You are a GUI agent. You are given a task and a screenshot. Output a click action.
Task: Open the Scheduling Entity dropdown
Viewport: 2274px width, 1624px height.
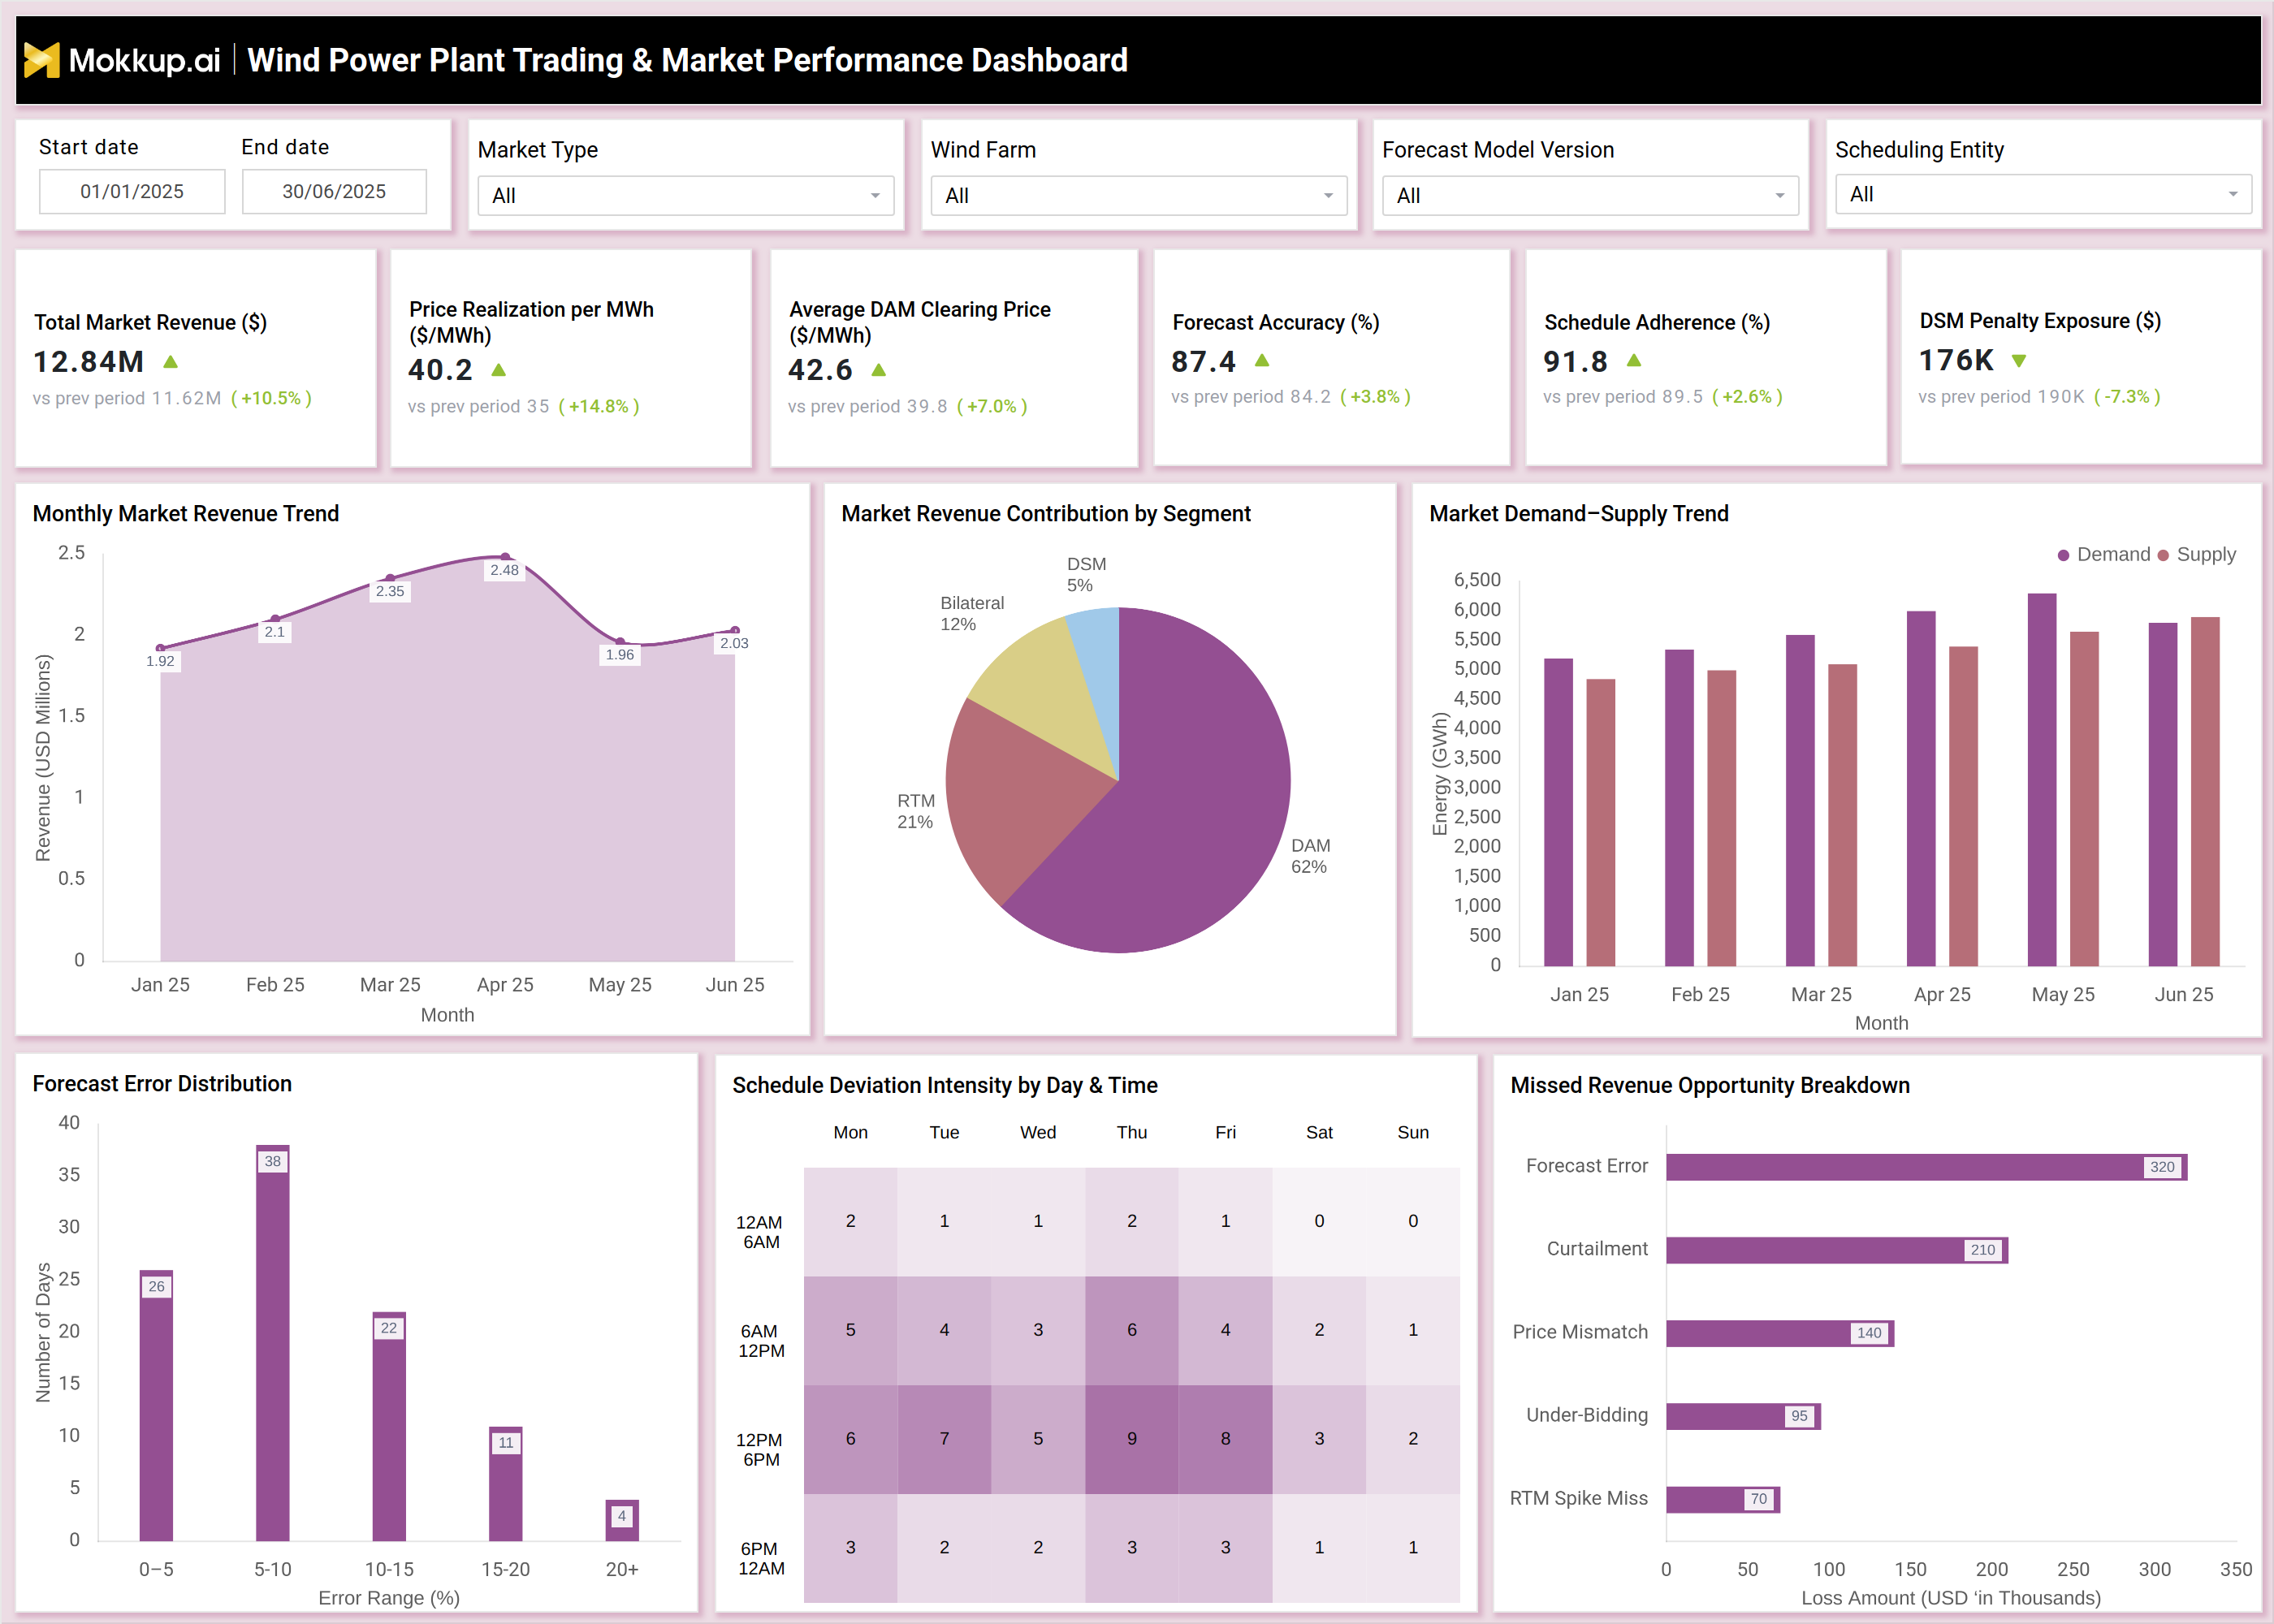coord(2043,194)
